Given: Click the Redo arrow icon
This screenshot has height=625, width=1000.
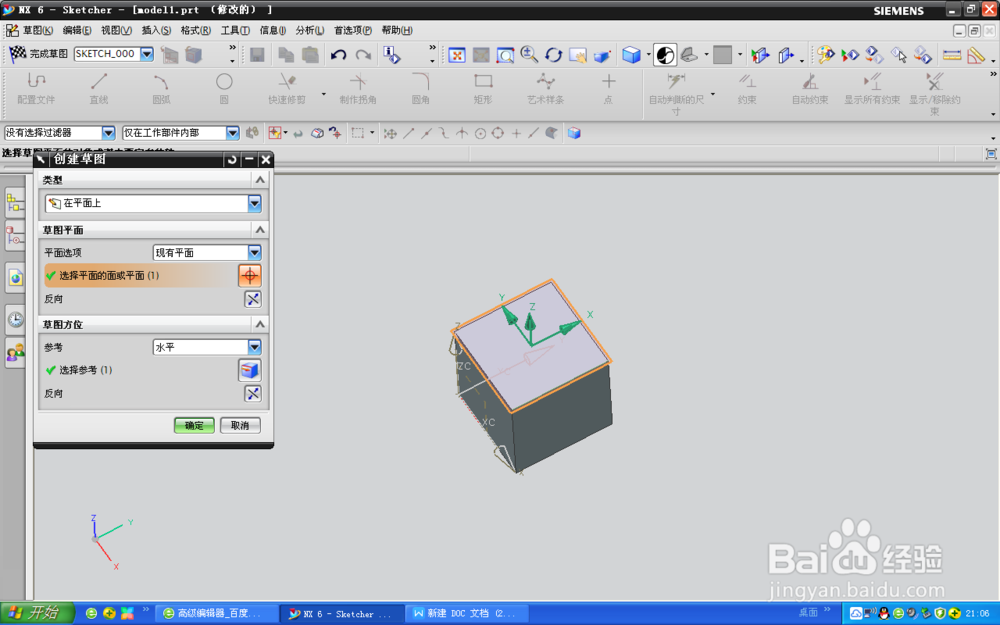Looking at the screenshot, I should (x=363, y=55).
